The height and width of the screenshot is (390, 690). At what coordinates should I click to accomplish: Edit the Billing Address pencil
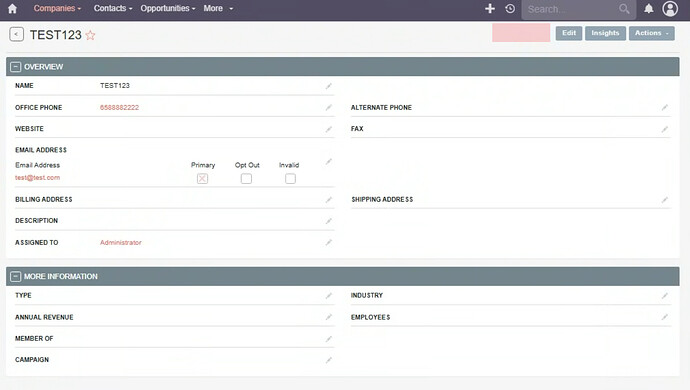329,200
